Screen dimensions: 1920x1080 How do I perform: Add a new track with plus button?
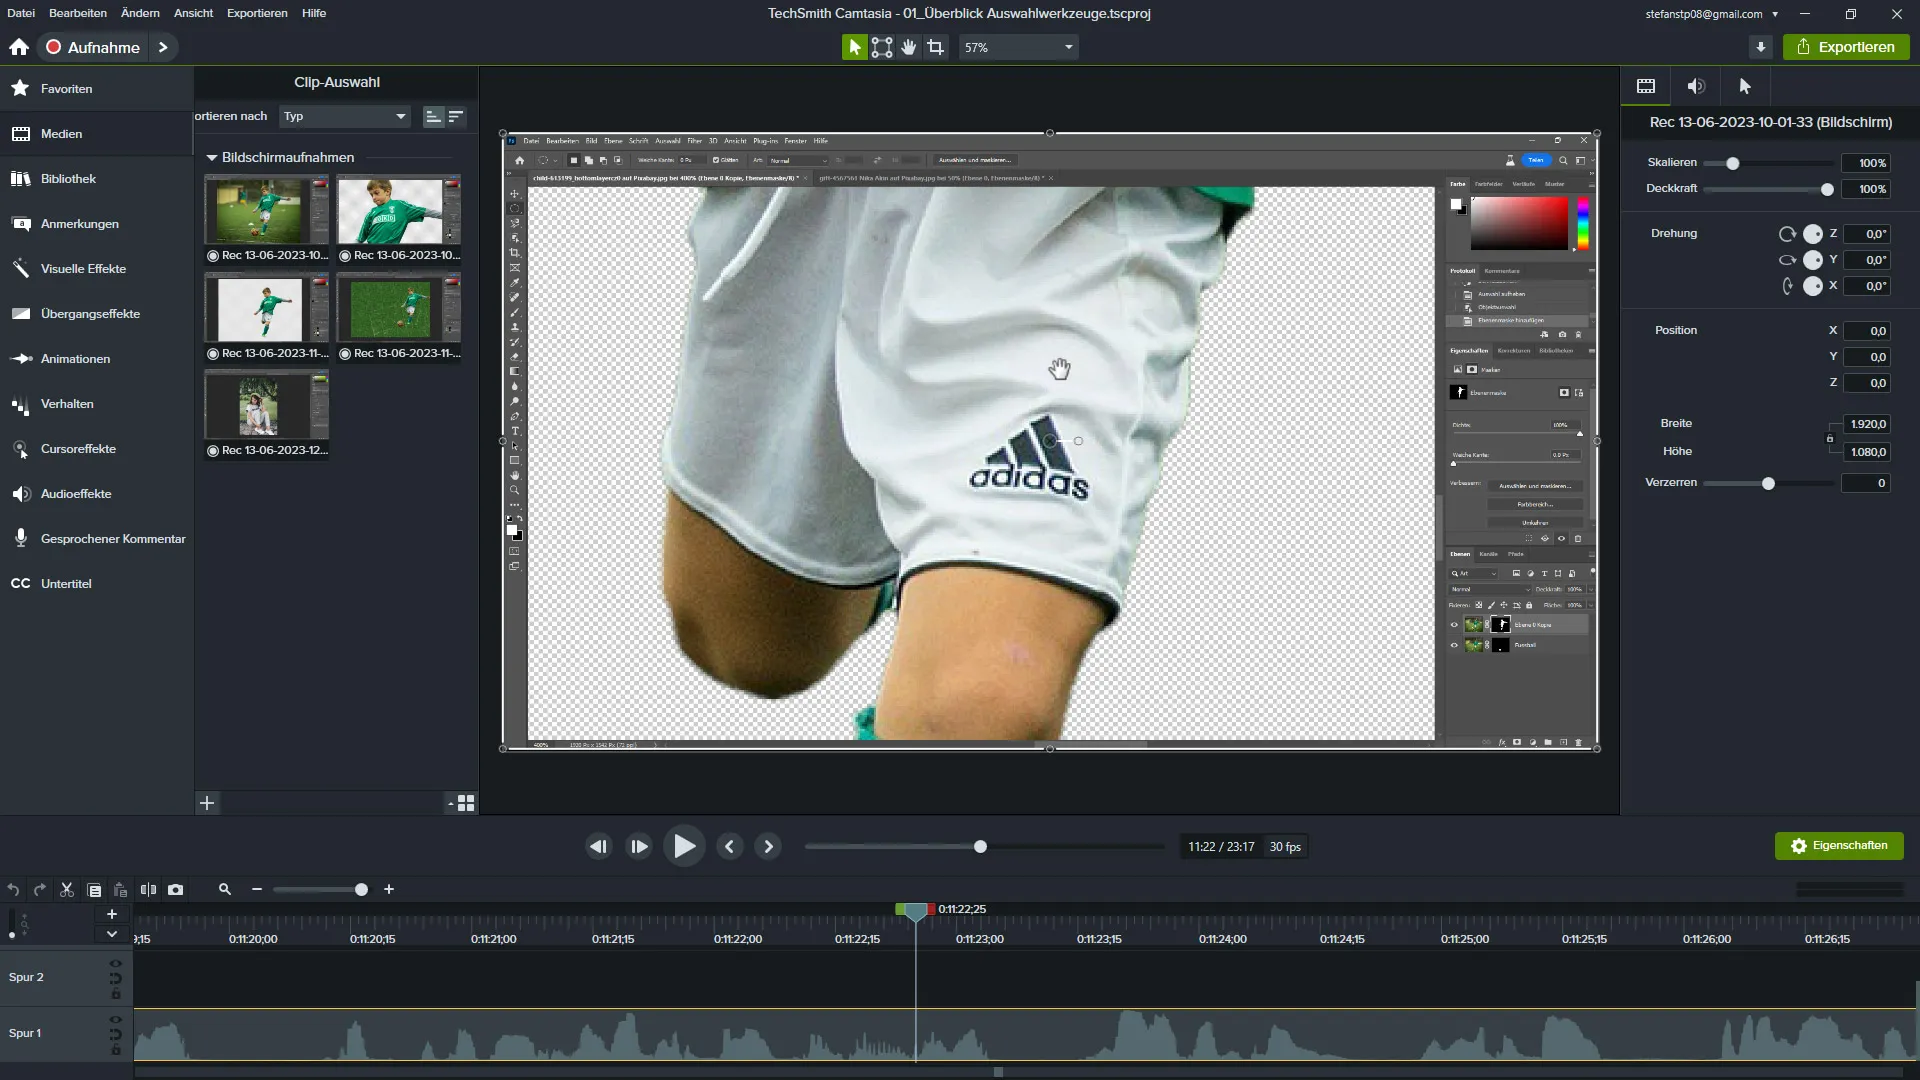point(112,914)
